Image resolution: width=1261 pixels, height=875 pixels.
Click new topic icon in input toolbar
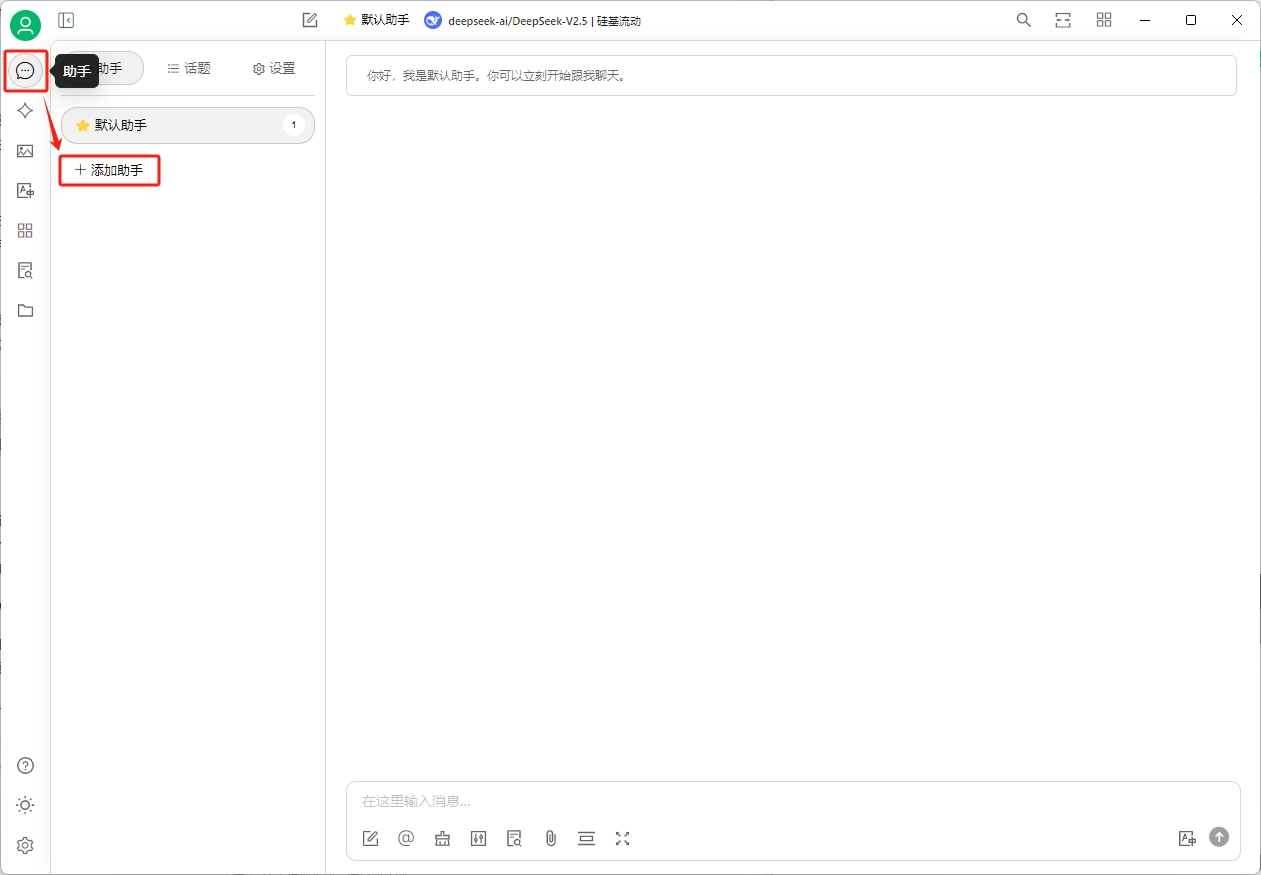pyautogui.click(x=371, y=839)
